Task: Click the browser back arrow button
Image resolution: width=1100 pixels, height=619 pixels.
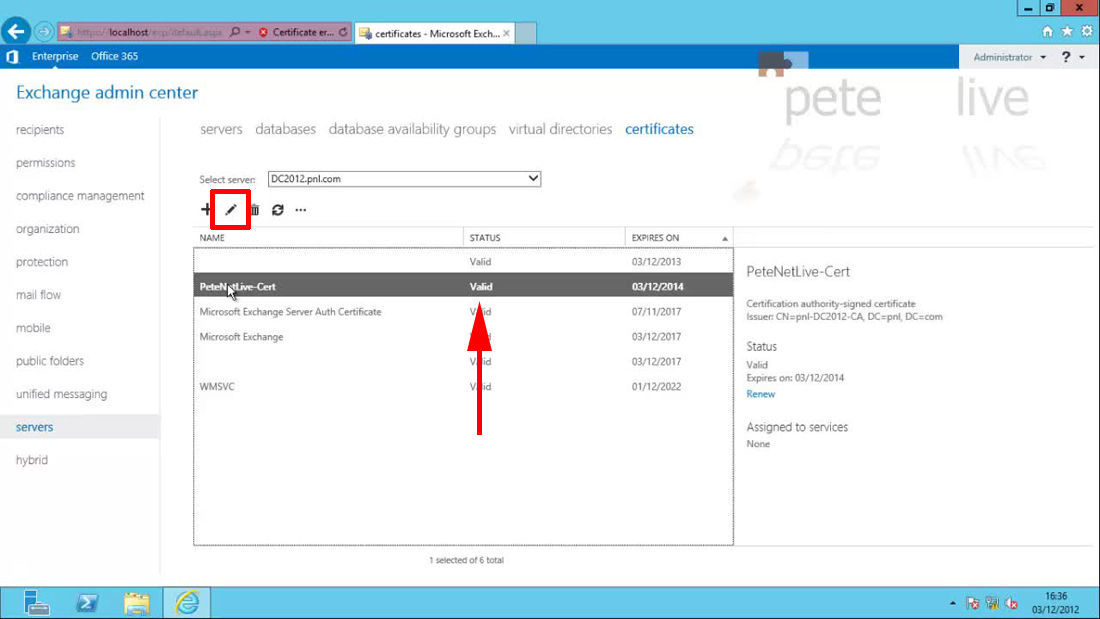Action: 15,32
